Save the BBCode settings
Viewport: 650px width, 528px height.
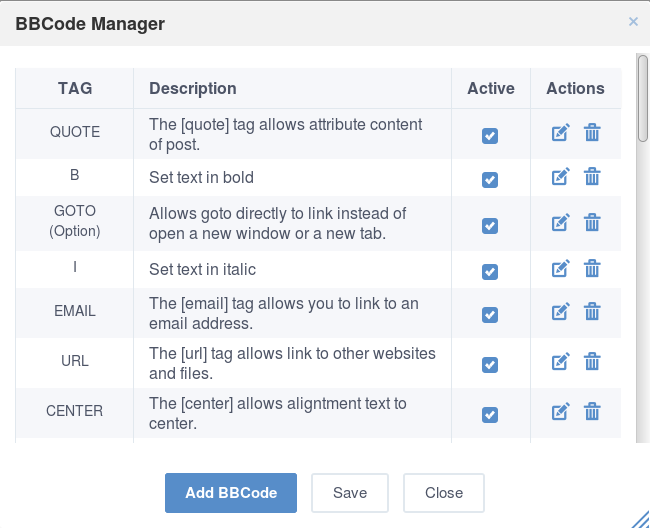pos(350,493)
